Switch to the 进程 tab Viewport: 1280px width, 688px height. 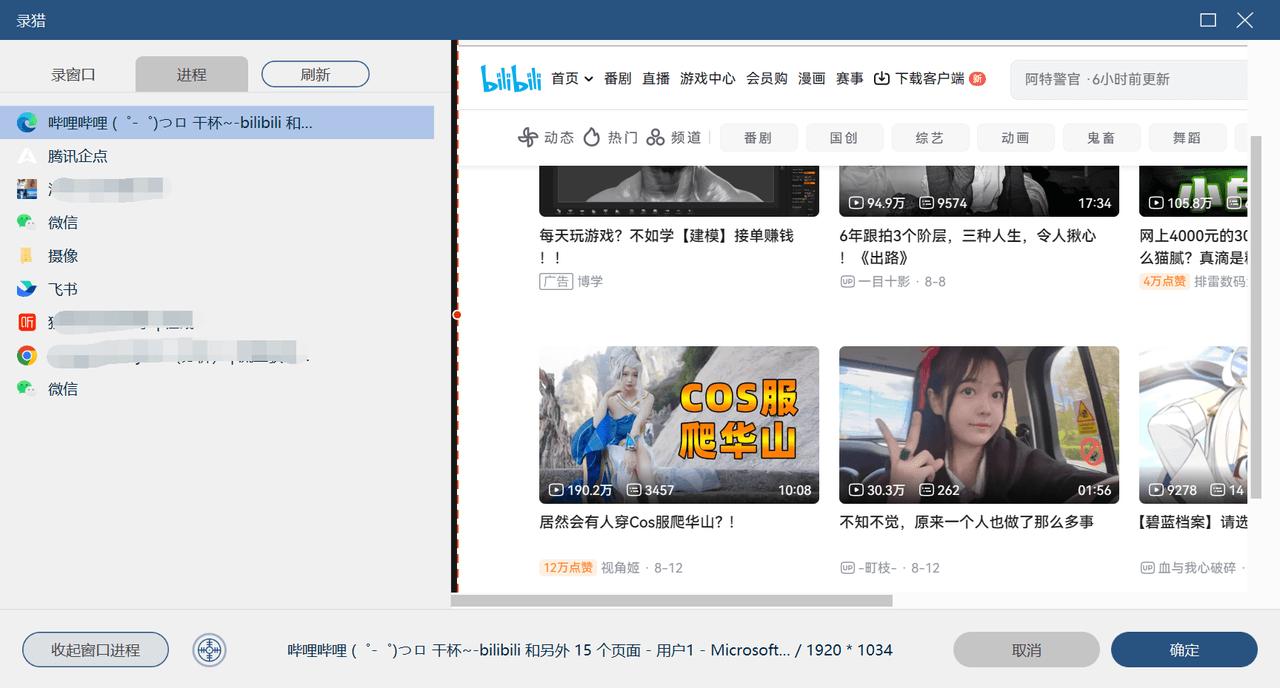(191, 74)
